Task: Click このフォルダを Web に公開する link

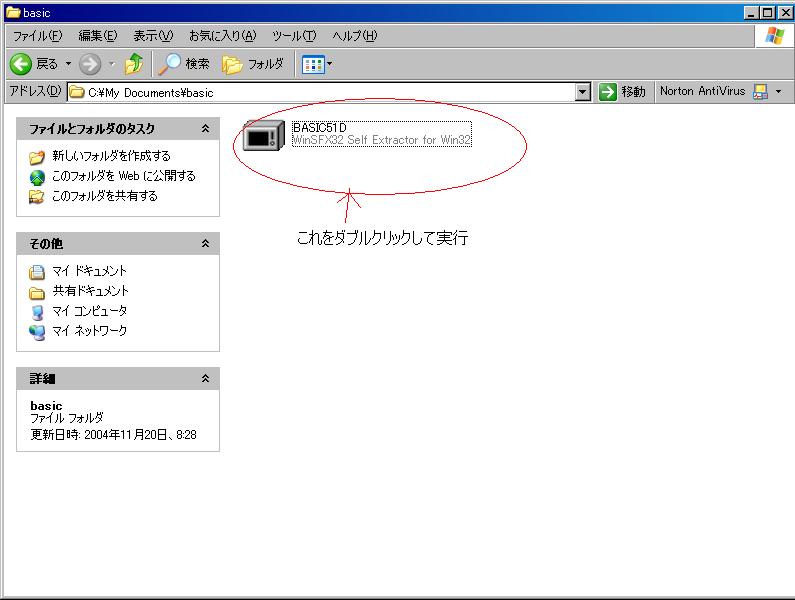Action: [124, 176]
